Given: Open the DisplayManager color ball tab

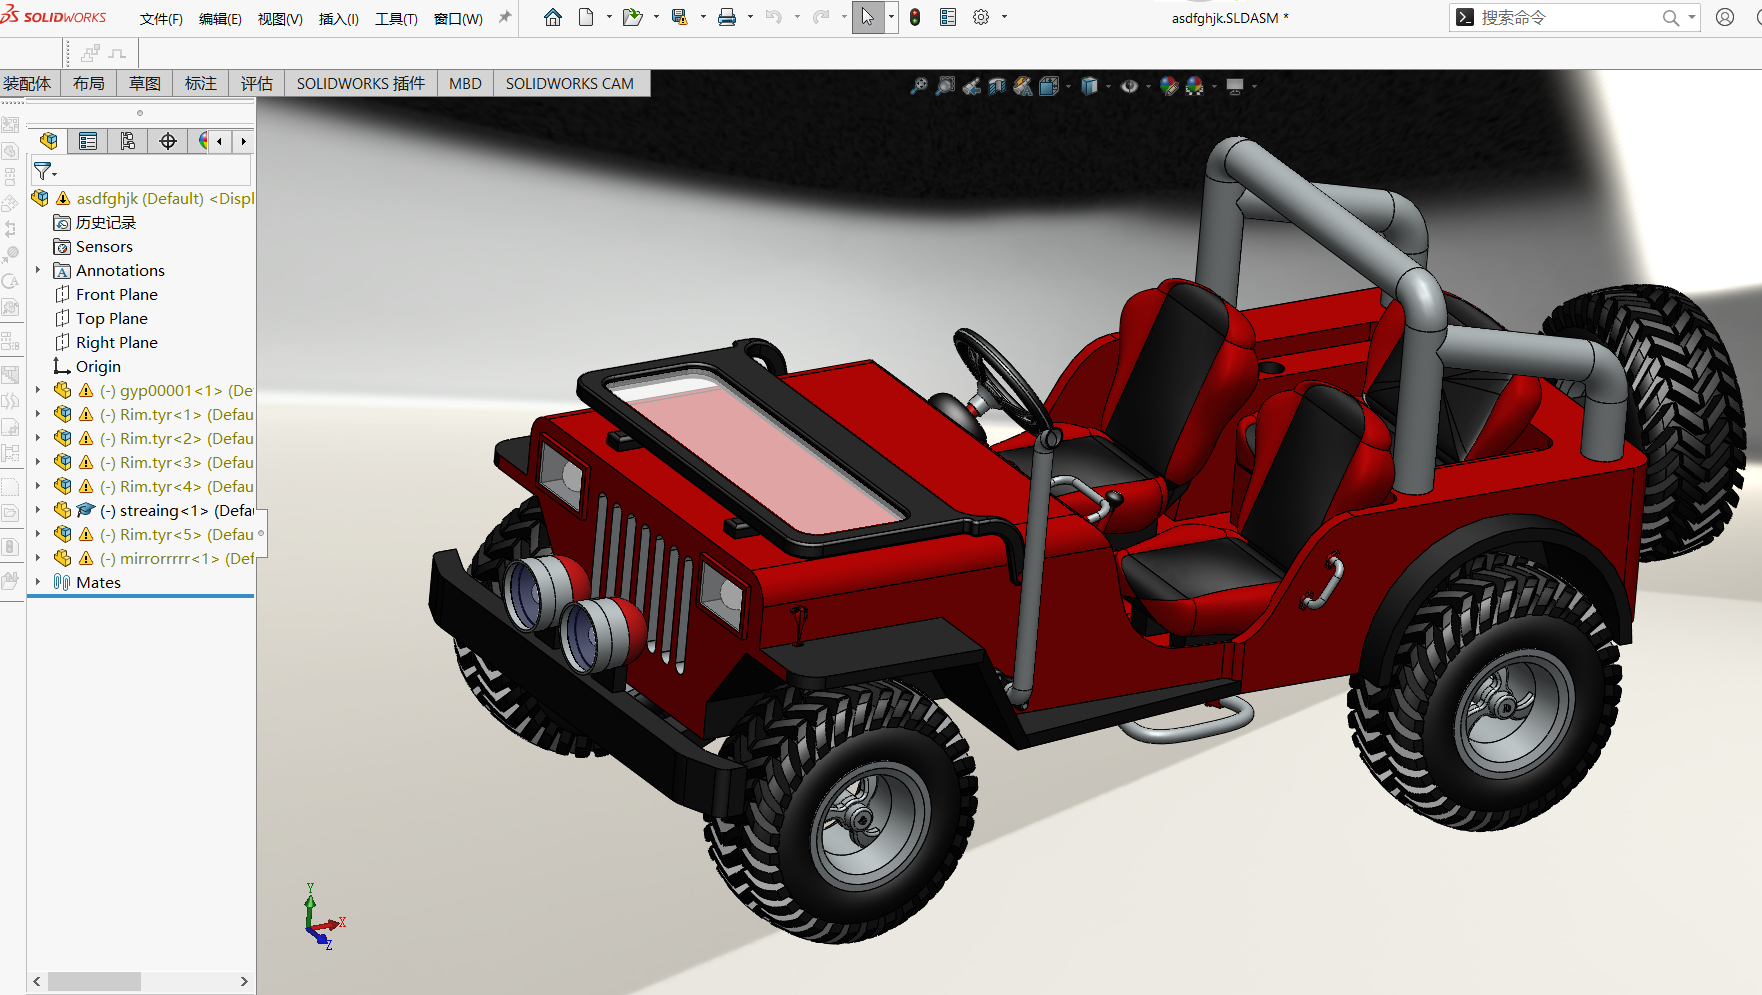Looking at the screenshot, I should click(x=202, y=141).
